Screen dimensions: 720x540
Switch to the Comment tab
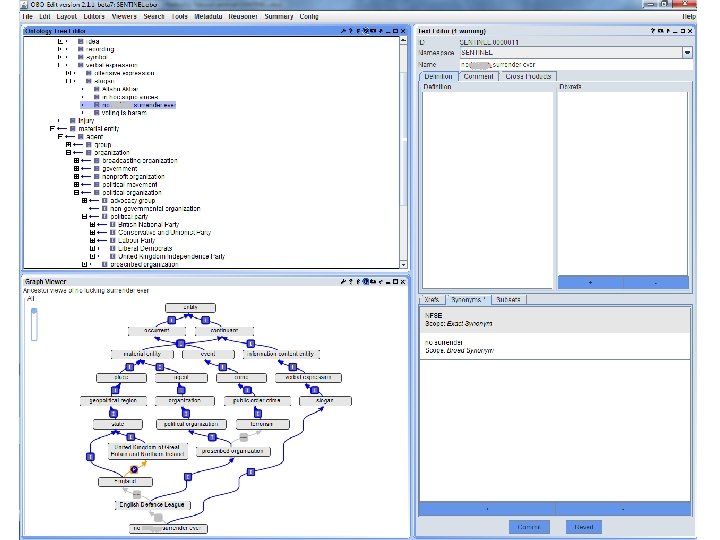click(x=478, y=76)
